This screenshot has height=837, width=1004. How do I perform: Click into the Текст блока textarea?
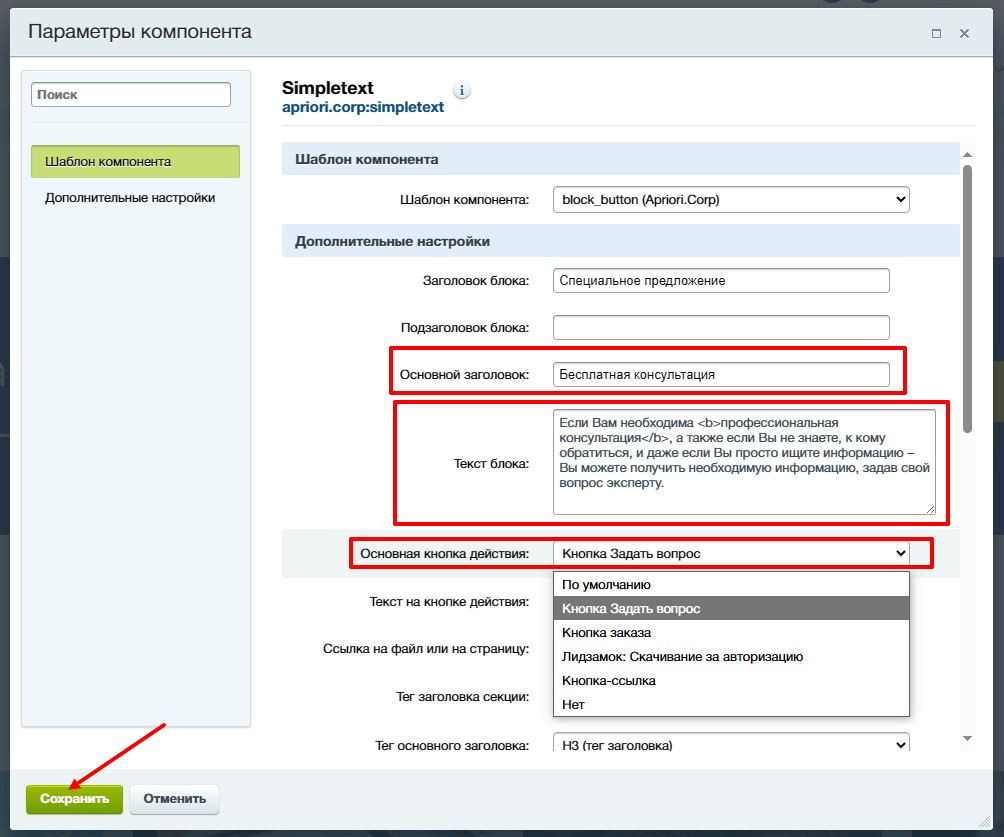click(743, 461)
